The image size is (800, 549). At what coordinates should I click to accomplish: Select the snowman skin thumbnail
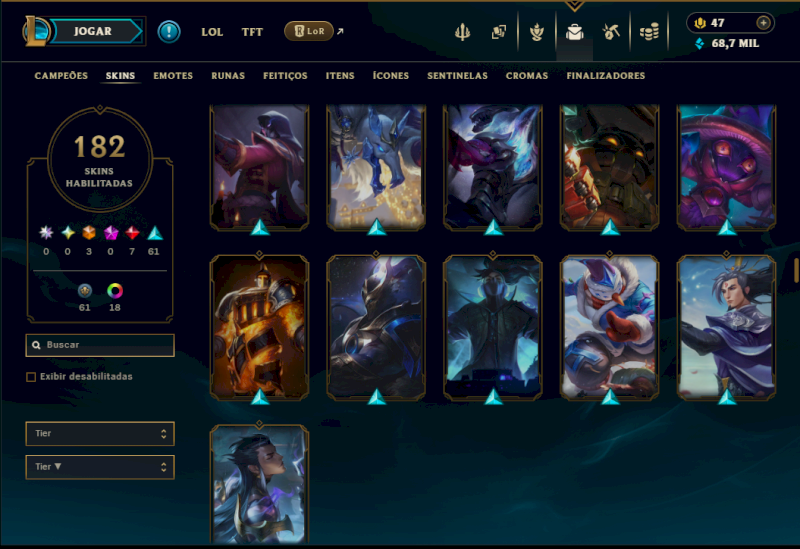(610, 328)
